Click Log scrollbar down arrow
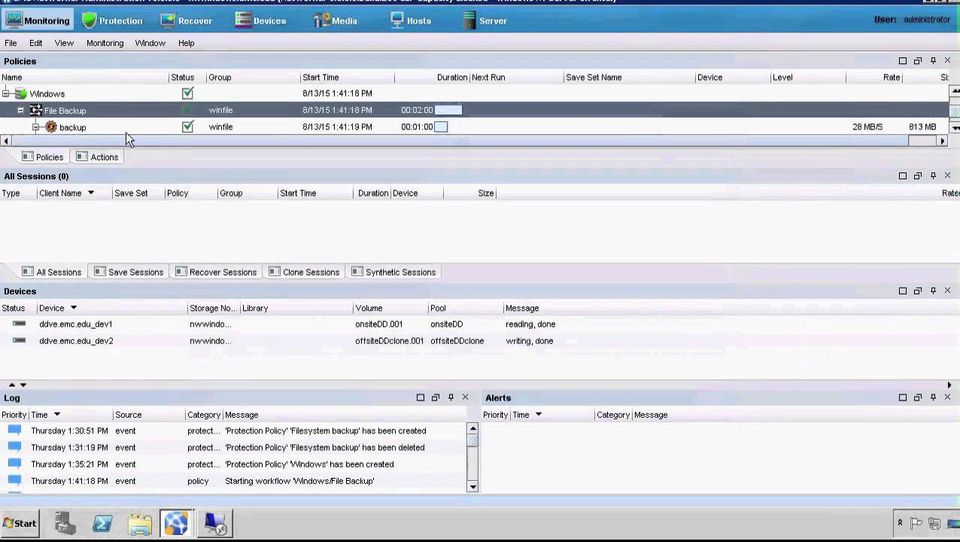This screenshot has width=960, height=542. (x=472, y=487)
